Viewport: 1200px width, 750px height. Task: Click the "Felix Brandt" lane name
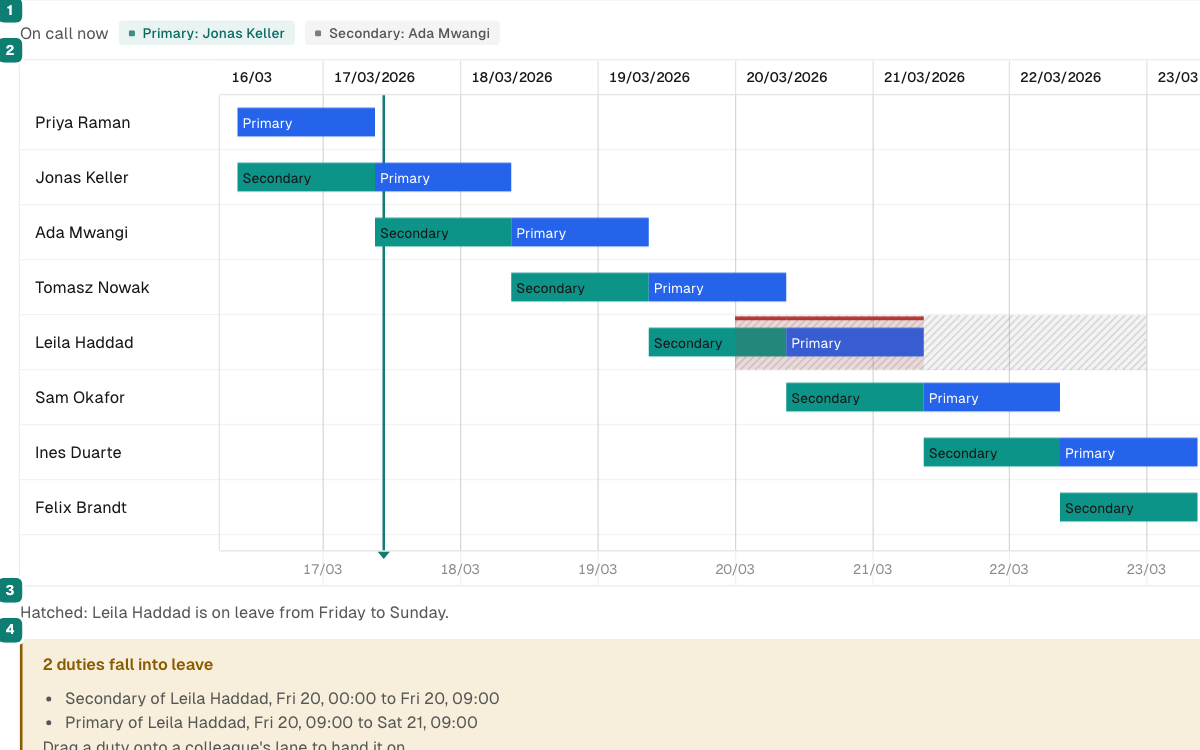(x=81, y=507)
